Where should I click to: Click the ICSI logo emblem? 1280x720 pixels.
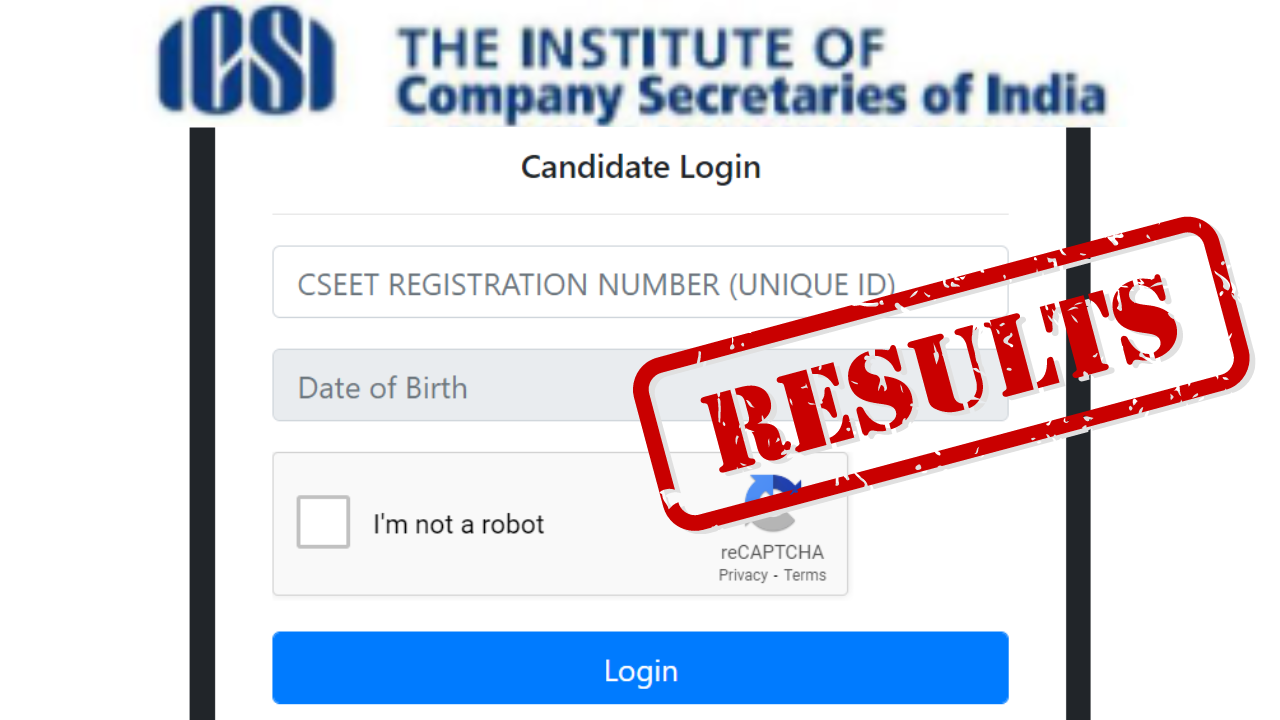click(x=246, y=64)
